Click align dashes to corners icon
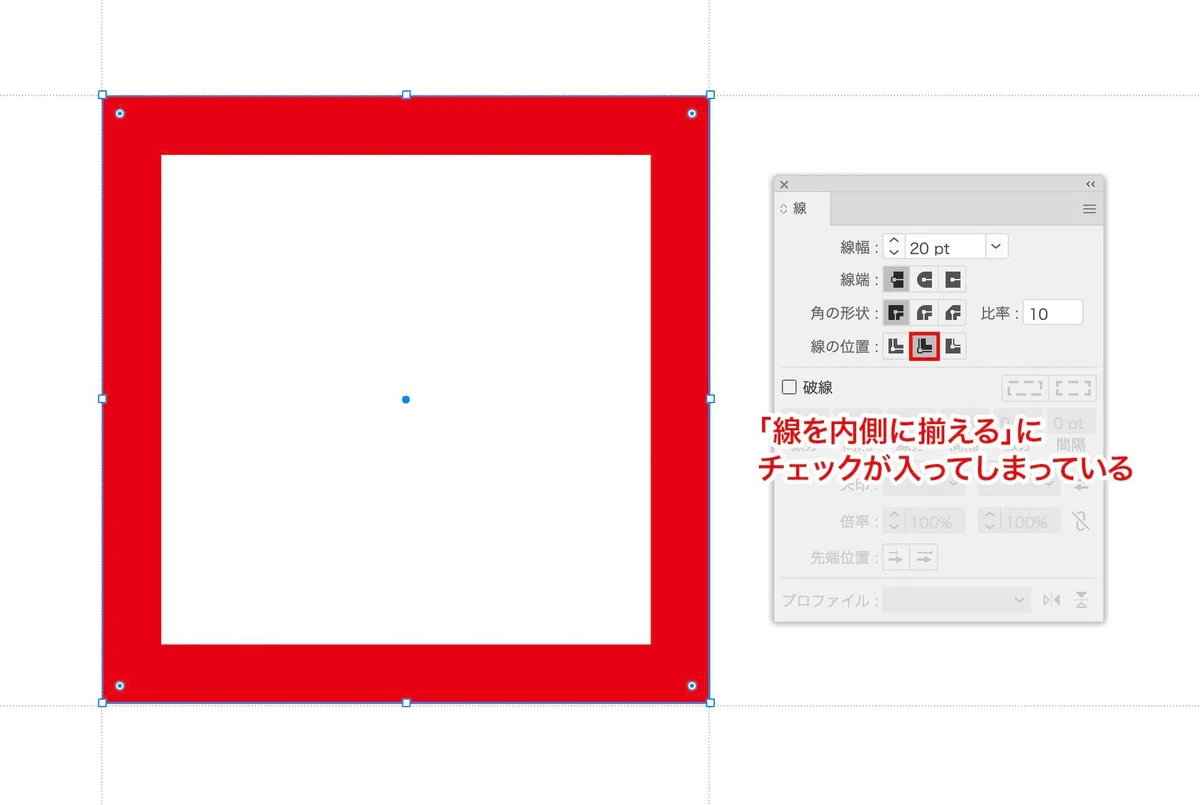The width and height of the screenshot is (1200, 805). (1074, 388)
